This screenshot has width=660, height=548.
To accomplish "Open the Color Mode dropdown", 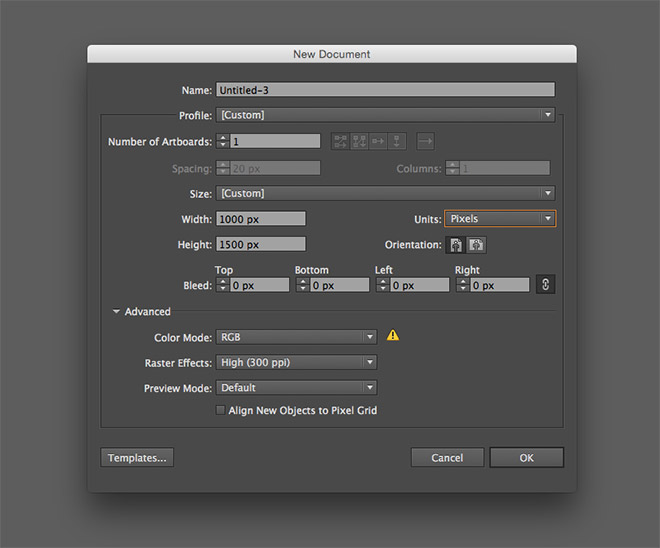I will tap(296, 337).
